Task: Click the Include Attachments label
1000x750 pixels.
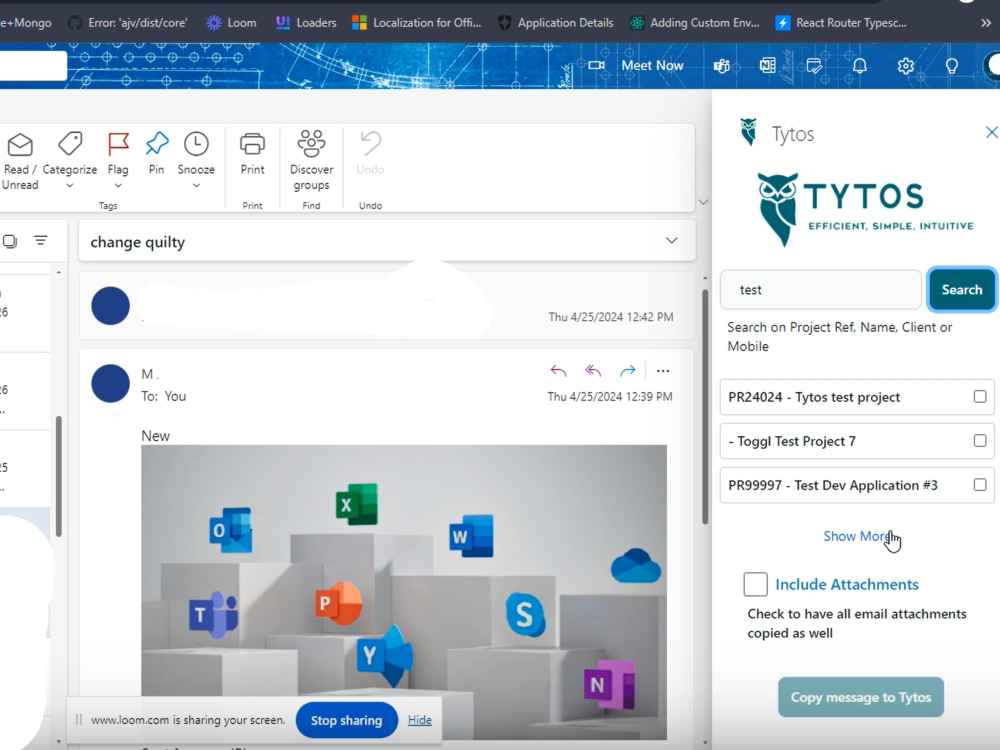Action: pyautogui.click(x=847, y=584)
